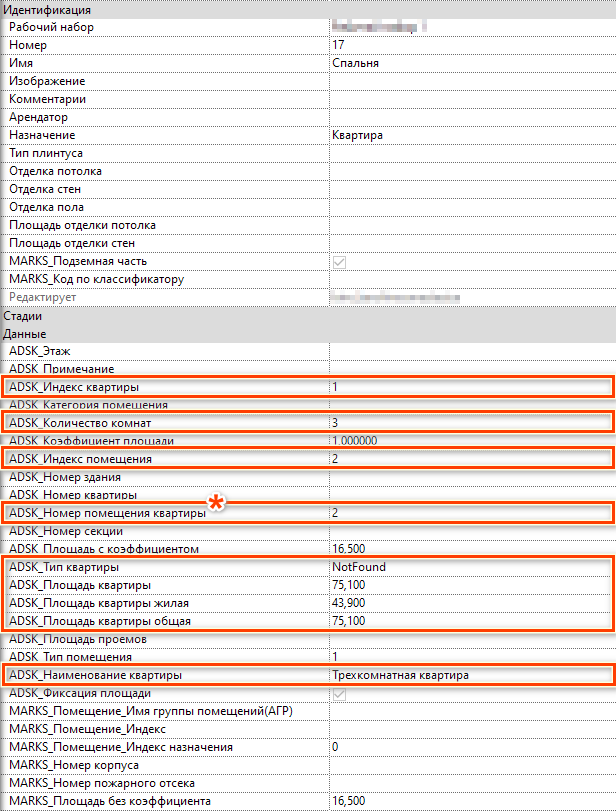Image resolution: width=616 pixels, height=811 pixels.
Task: Click the MARKS_Помещение_Индекс назначения value field
Action: (470, 747)
